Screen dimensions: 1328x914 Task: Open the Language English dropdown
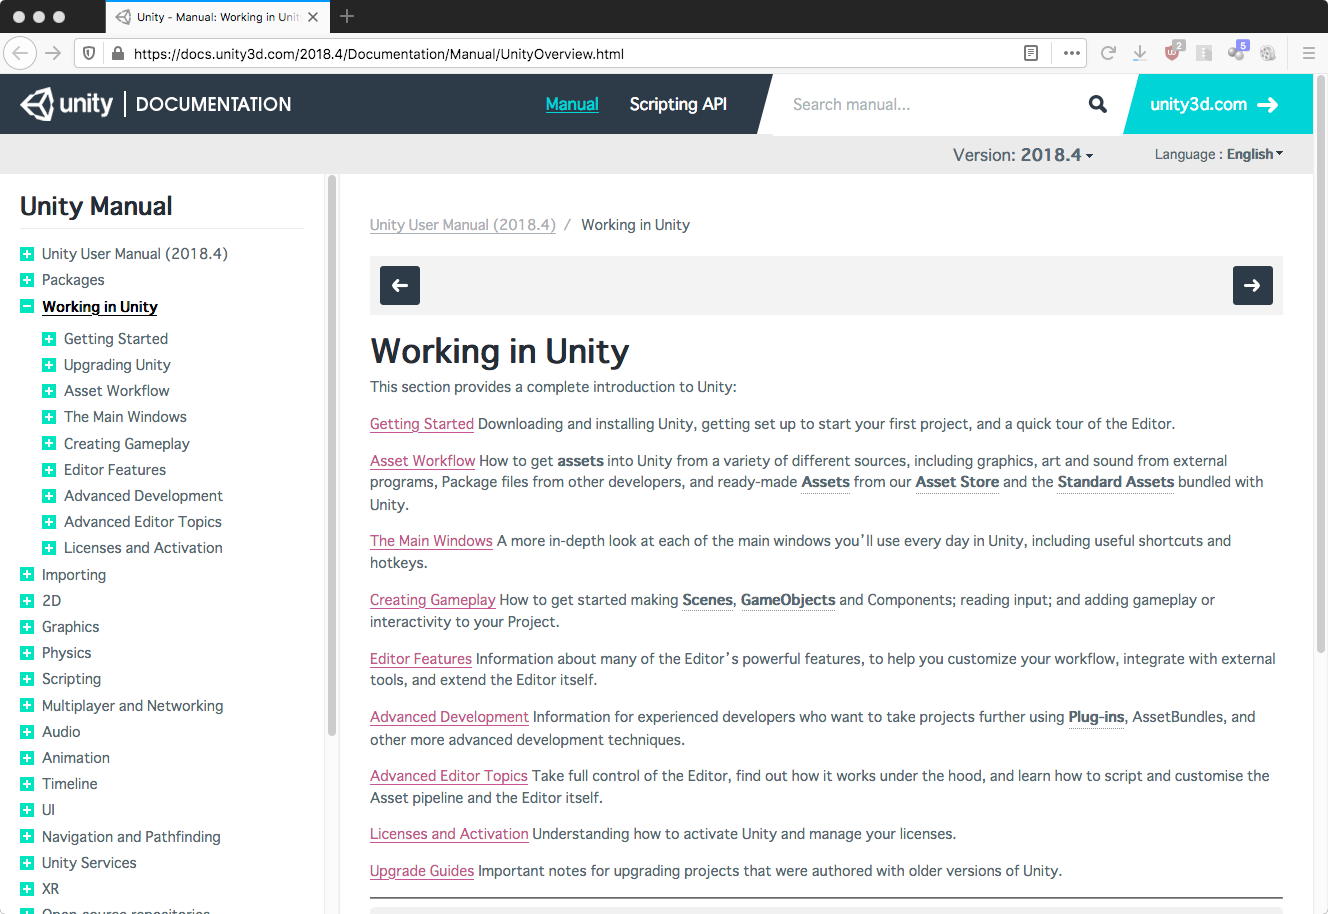coord(1219,154)
